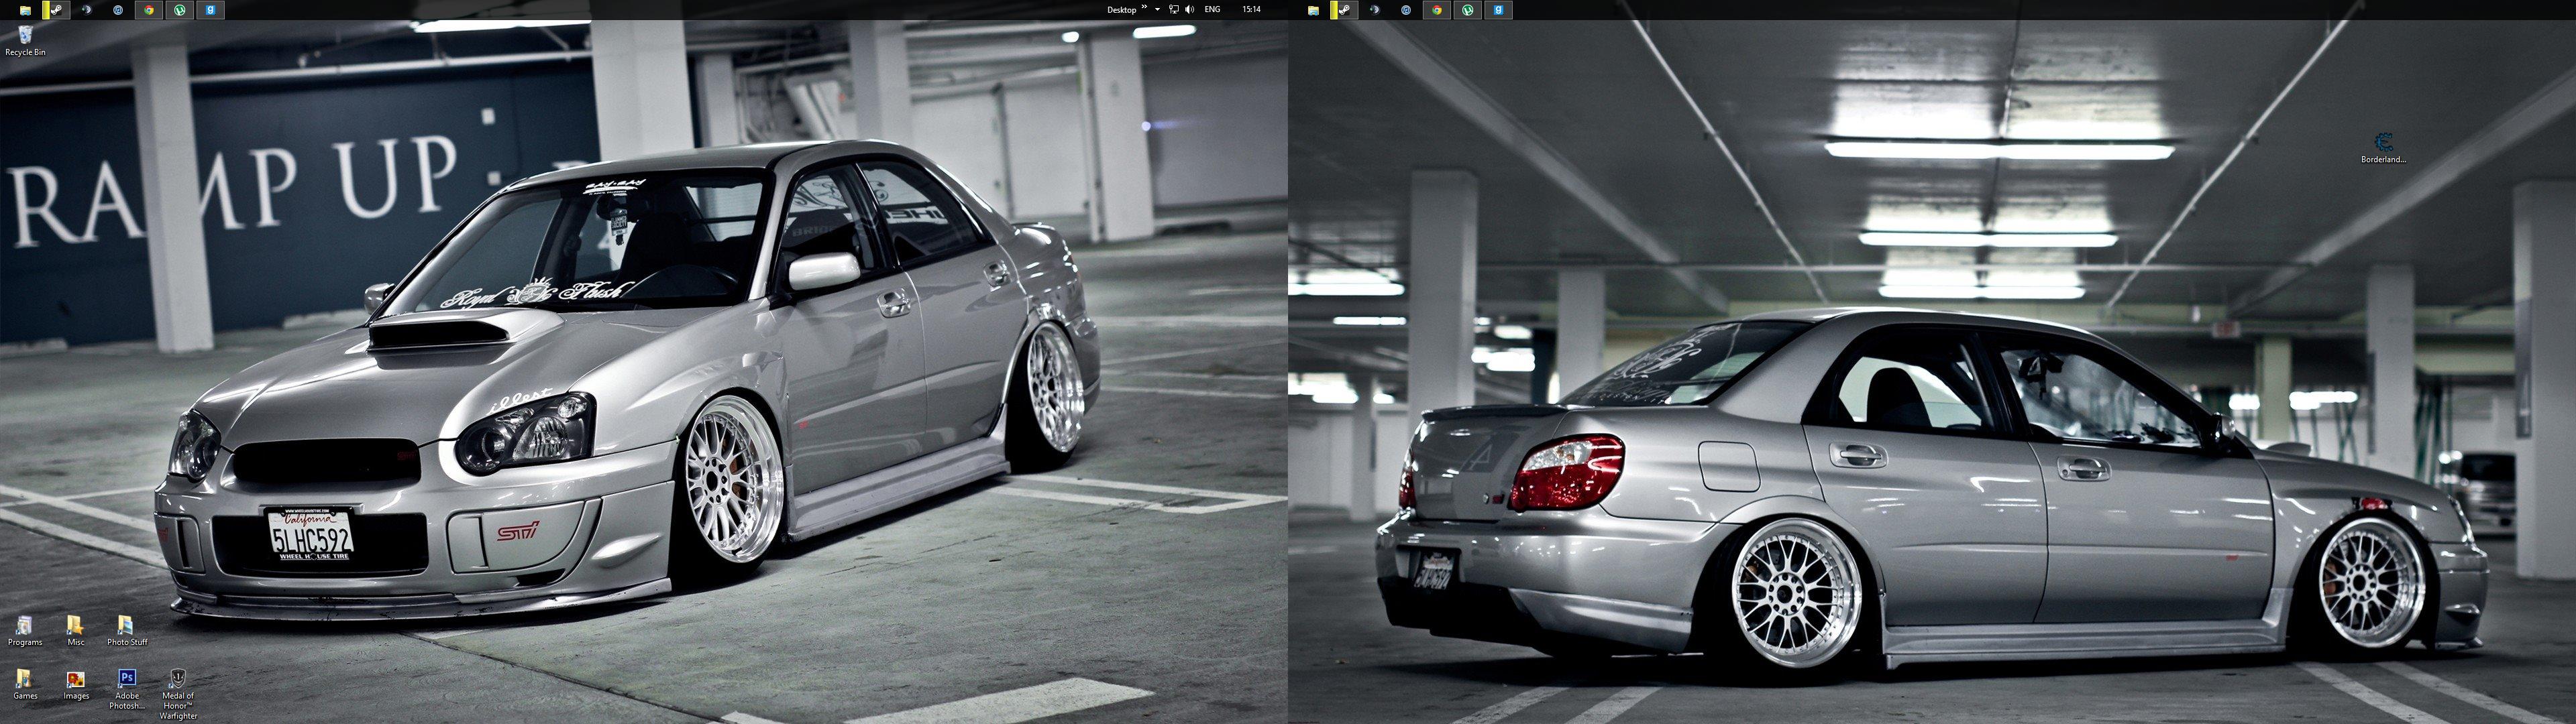Open volume control in system tray
2576x724 pixels.
pos(1189,10)
